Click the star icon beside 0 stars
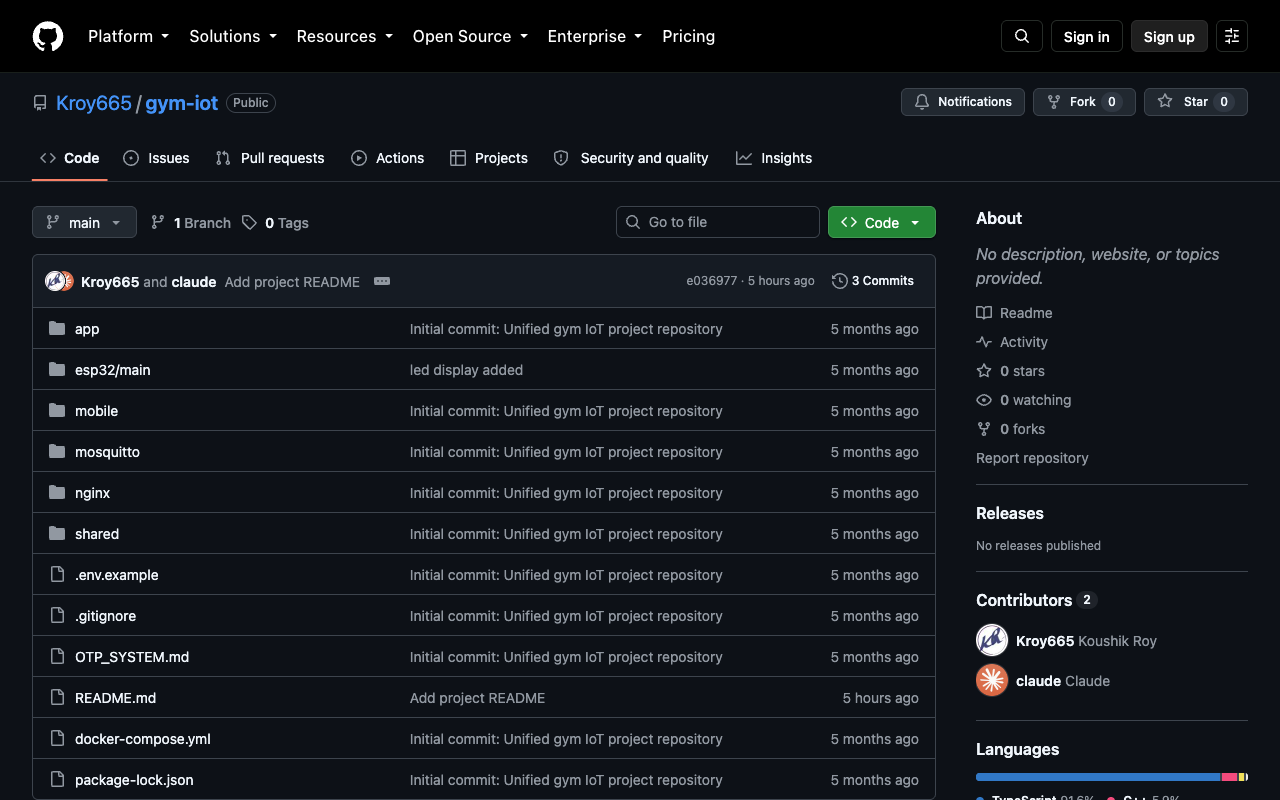The image size is (1280, 800). tap(984, 371)
